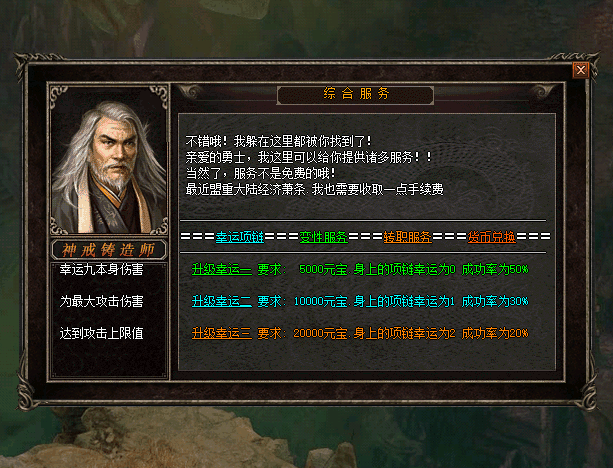Click the 10000元宝 requirement text
The width and height of the screenshot is (613, 468).
321,301
